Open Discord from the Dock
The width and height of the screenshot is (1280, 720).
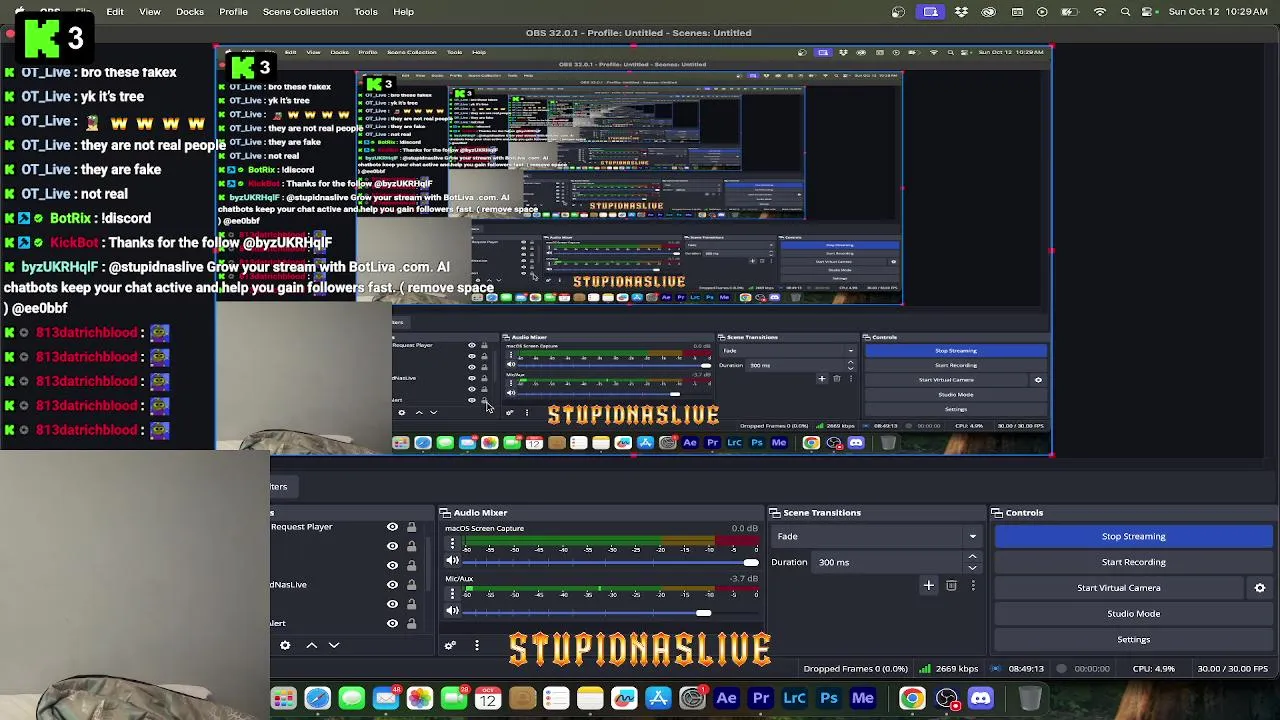tap(980, 698)
